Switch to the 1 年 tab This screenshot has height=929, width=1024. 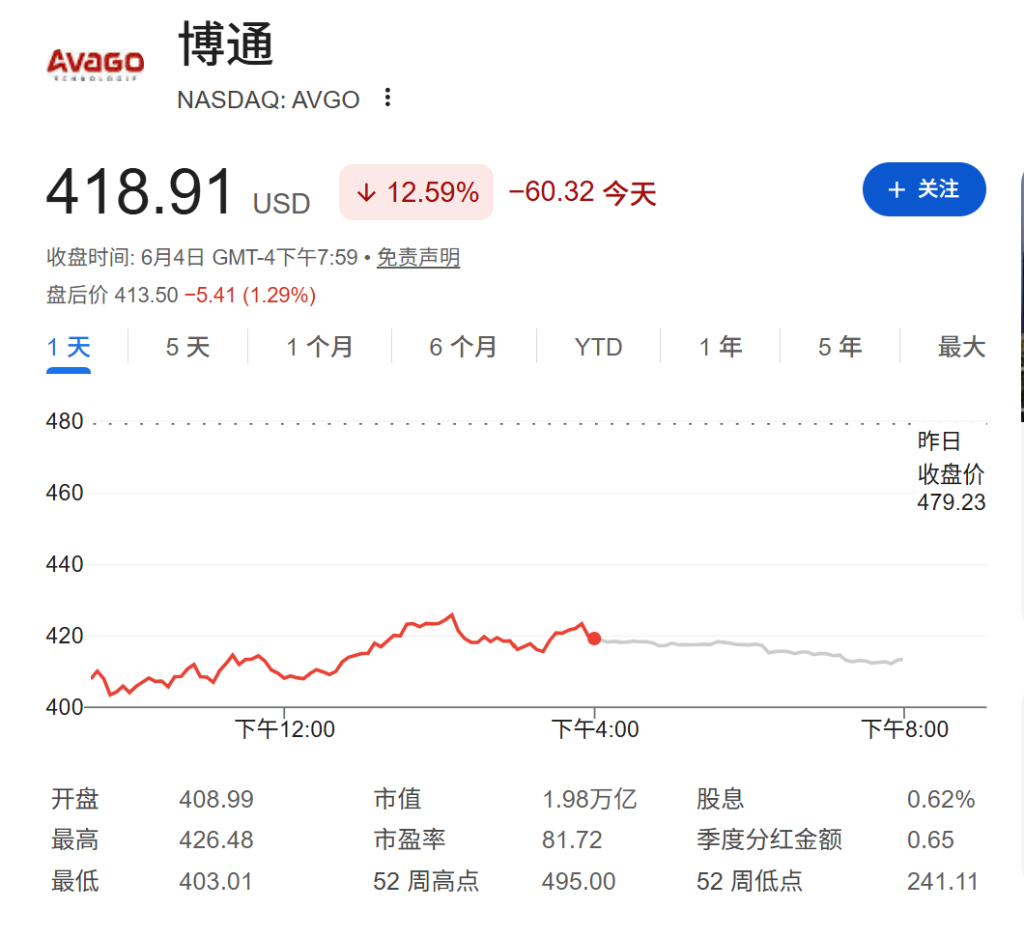point(720,347)
